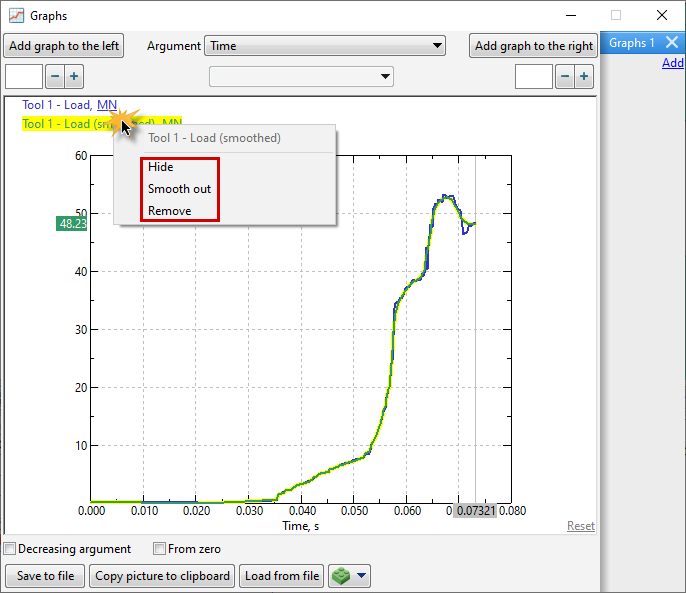The height and width of the screenshot is (593, 686).
Task: Enable the Decreasing argument checkbox
Action: point(10,549)
